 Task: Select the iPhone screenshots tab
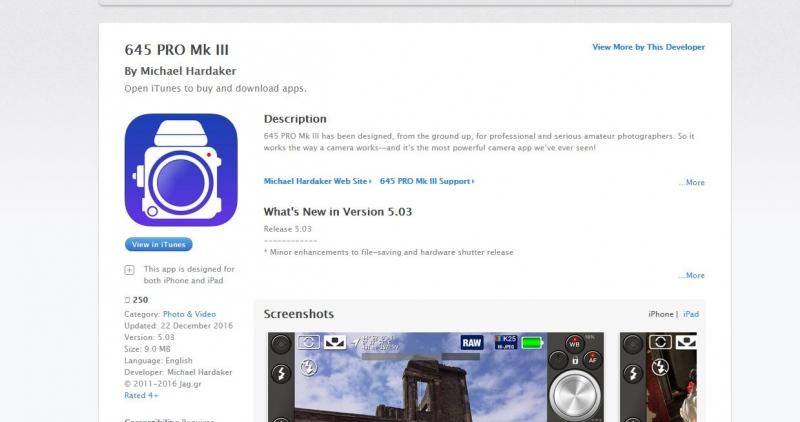tap(661, 314)
